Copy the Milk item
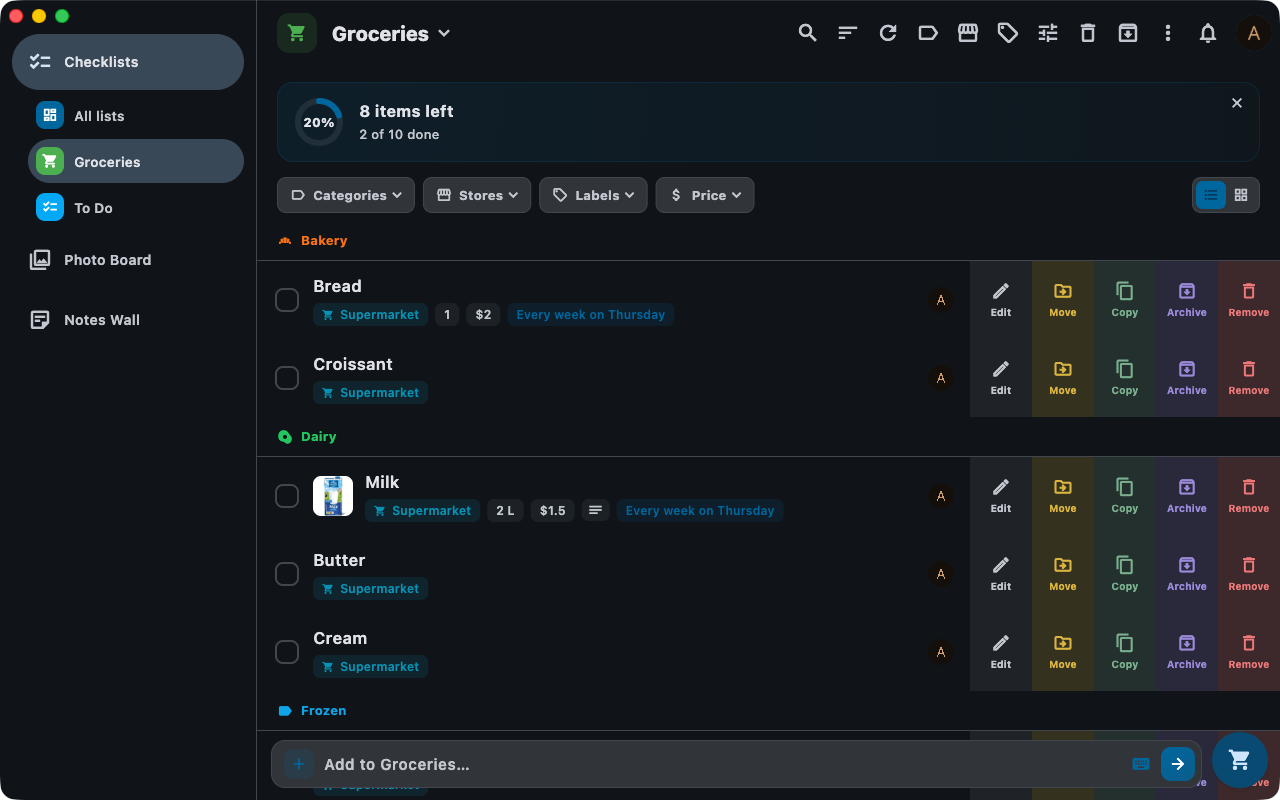 point(1125,496)
